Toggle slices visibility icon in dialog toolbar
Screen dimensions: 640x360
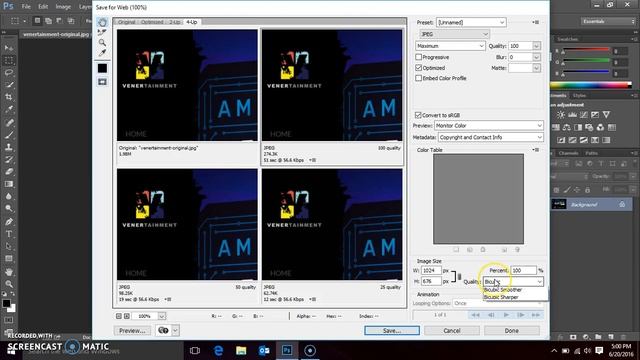point(102,82)
